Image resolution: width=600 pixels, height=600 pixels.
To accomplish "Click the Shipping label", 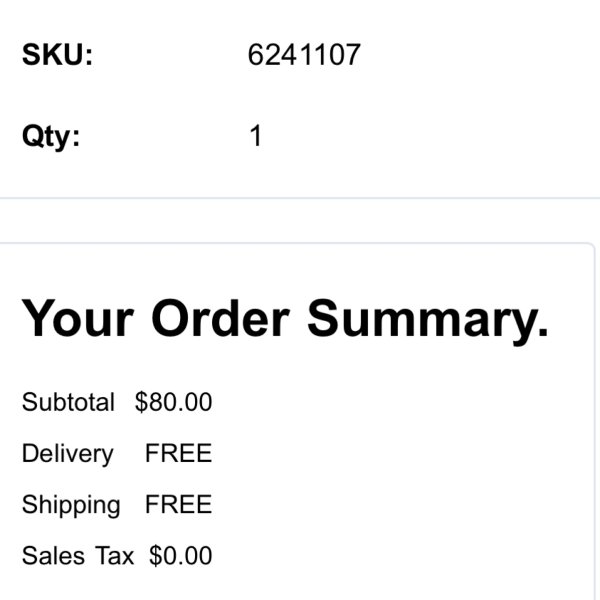I will 71,505.
